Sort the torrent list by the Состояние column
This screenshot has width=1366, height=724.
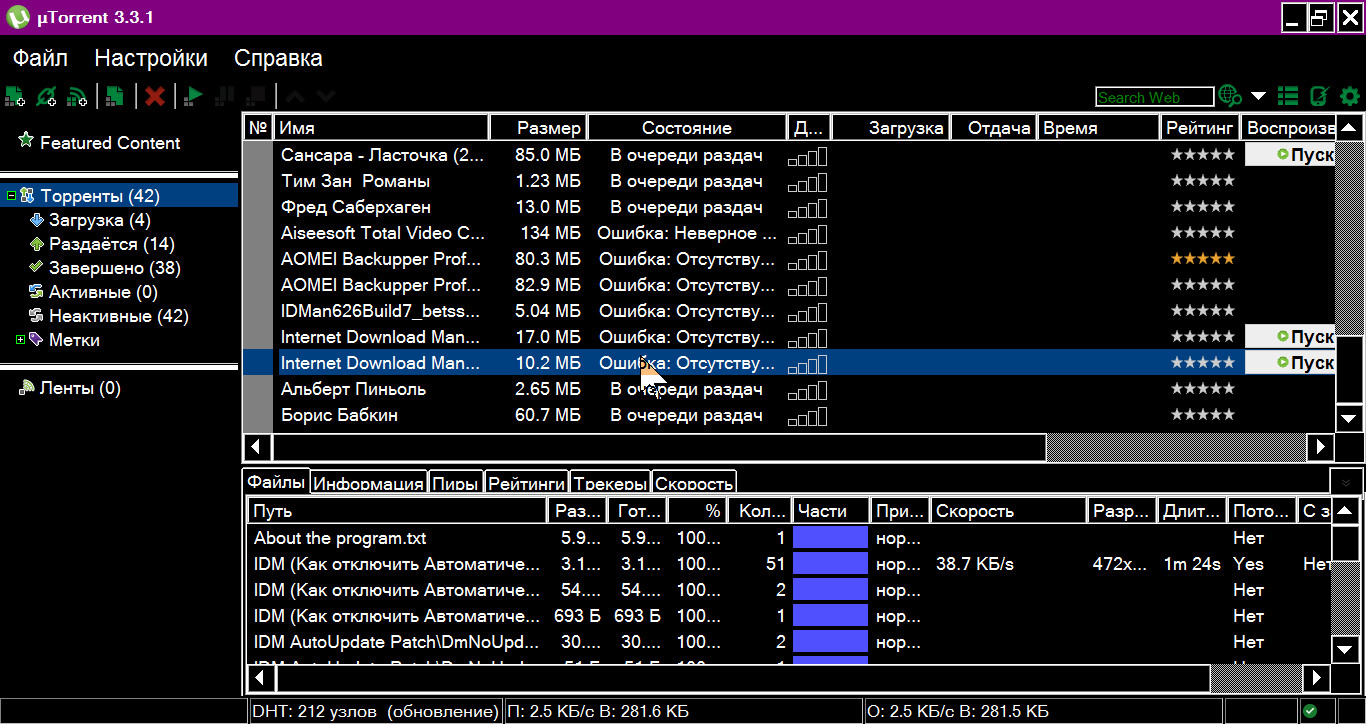click(687, 128)
